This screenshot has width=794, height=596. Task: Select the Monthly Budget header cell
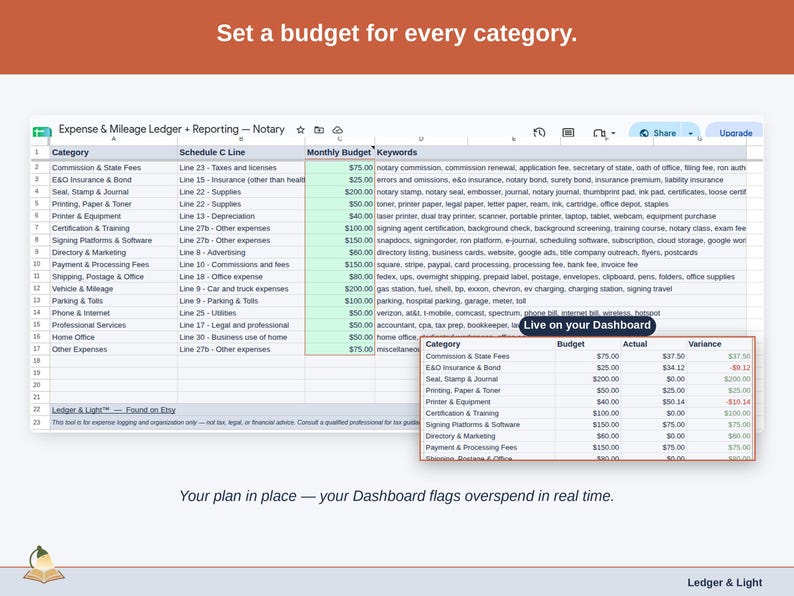pos(340,152)
